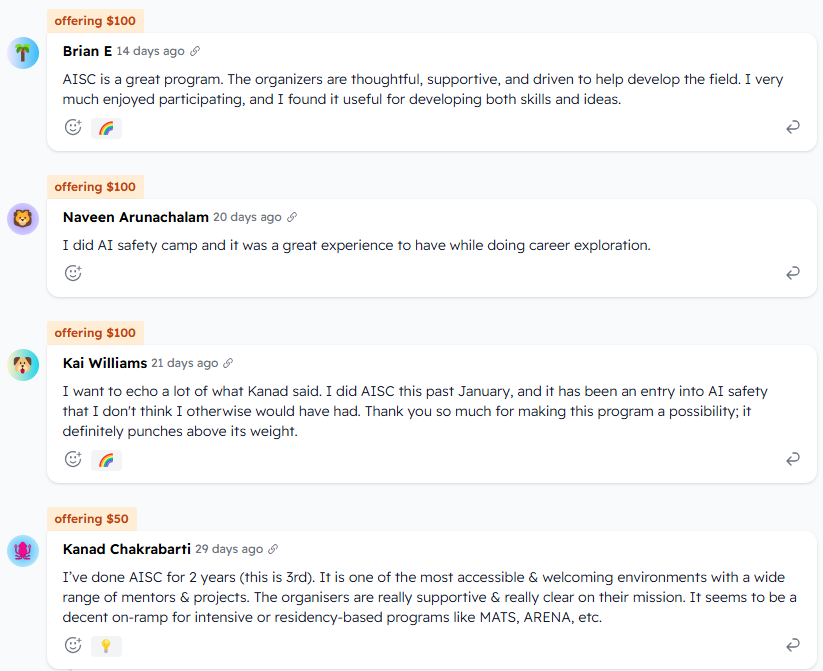This screenshot has width=823, height=671.
Task: Open Kanad Chakrabarti's profile name link
Action: click(x=126, y=549)
